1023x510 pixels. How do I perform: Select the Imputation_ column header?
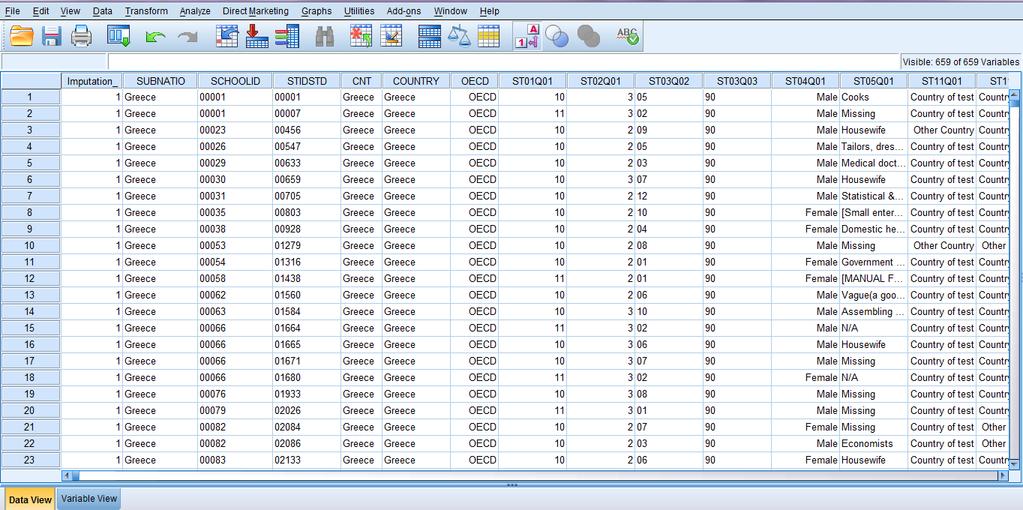coord(92,81)
